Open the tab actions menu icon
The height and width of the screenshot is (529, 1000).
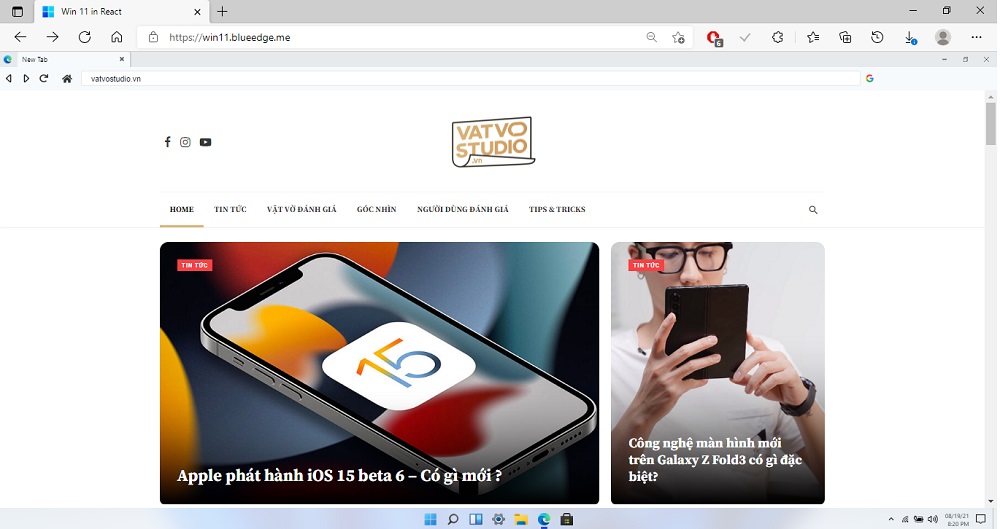tap(17, 11)
